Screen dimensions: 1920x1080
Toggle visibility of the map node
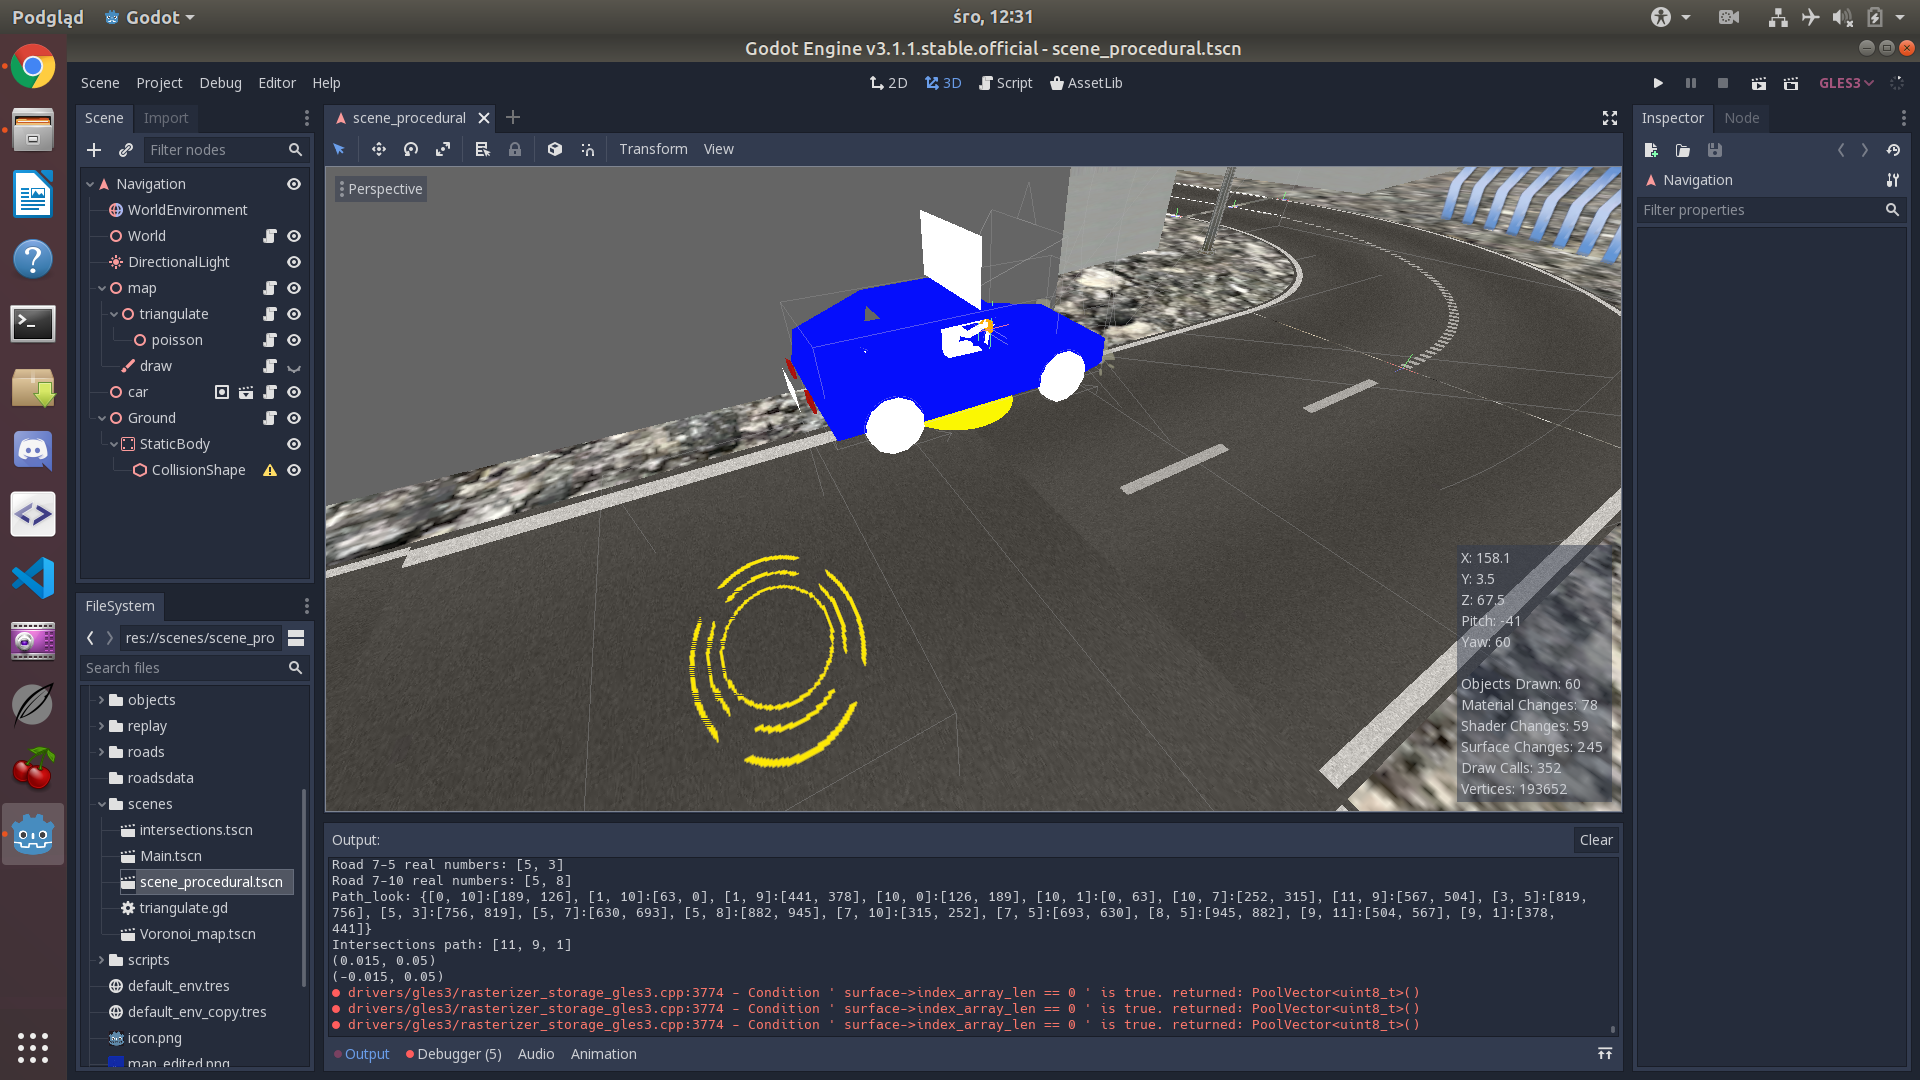pos(294,288)
